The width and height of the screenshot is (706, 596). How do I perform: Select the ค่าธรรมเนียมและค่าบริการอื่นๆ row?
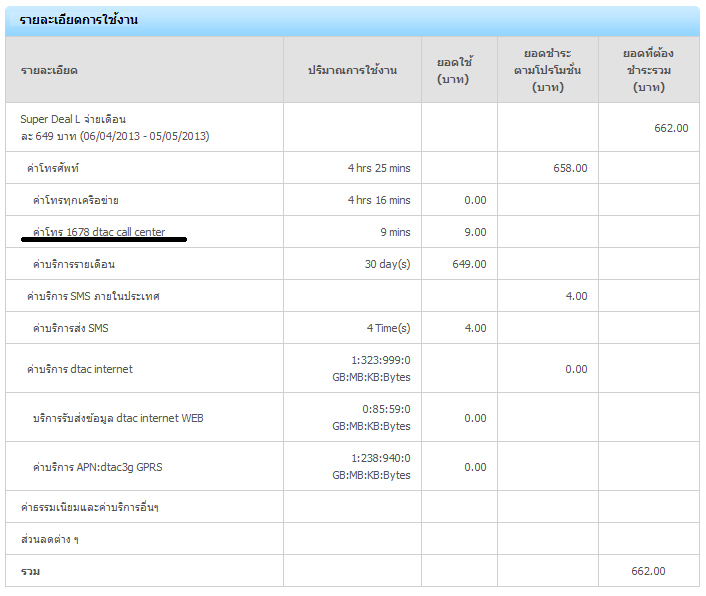click(x=90, y=507)
